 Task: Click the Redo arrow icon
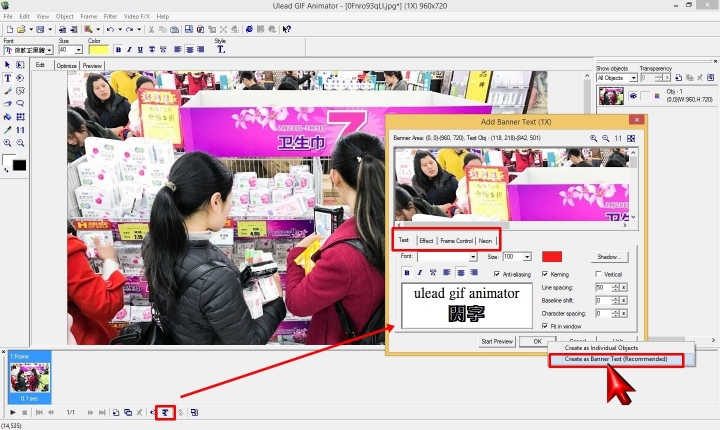click(129, 29)
